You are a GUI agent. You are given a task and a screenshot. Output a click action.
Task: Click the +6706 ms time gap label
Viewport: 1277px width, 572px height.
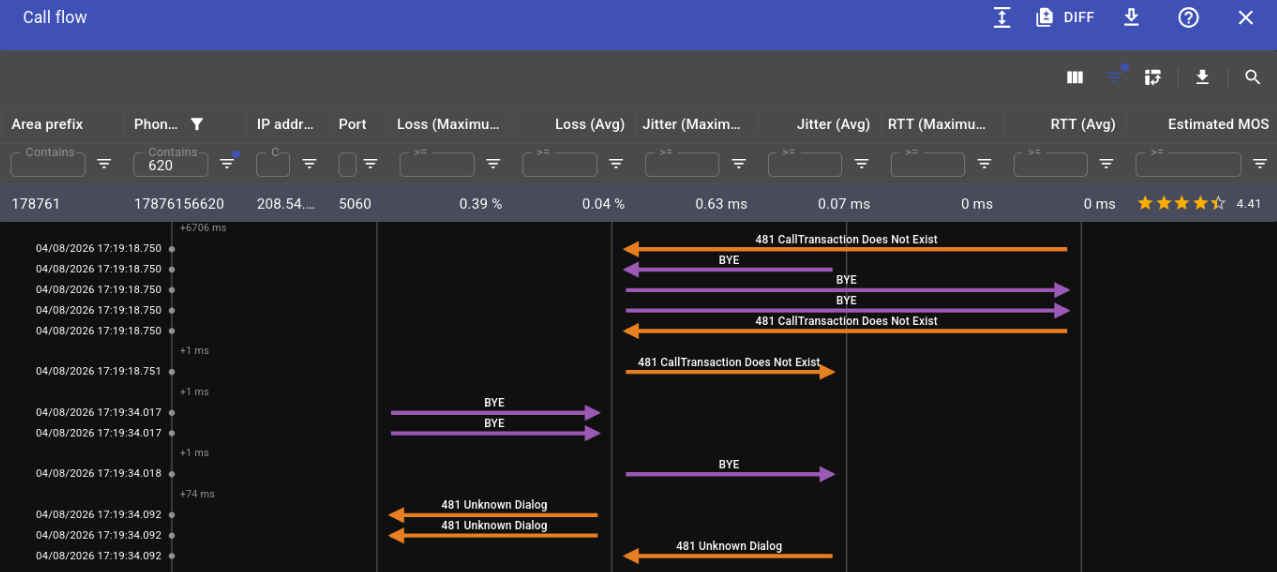coord(203,228)
